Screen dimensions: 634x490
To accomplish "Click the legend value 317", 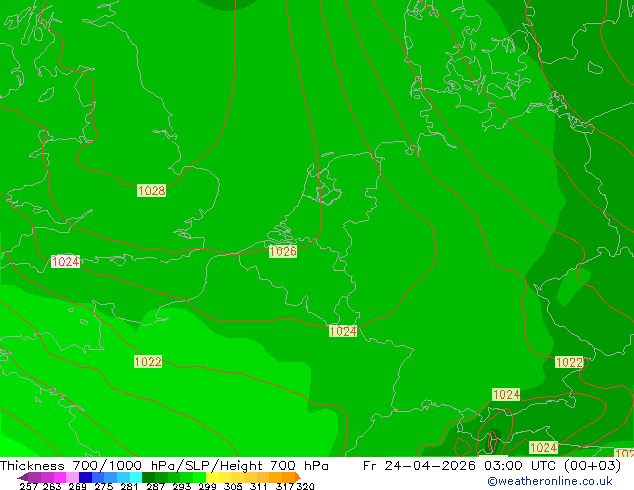I will tap(285, 486).
